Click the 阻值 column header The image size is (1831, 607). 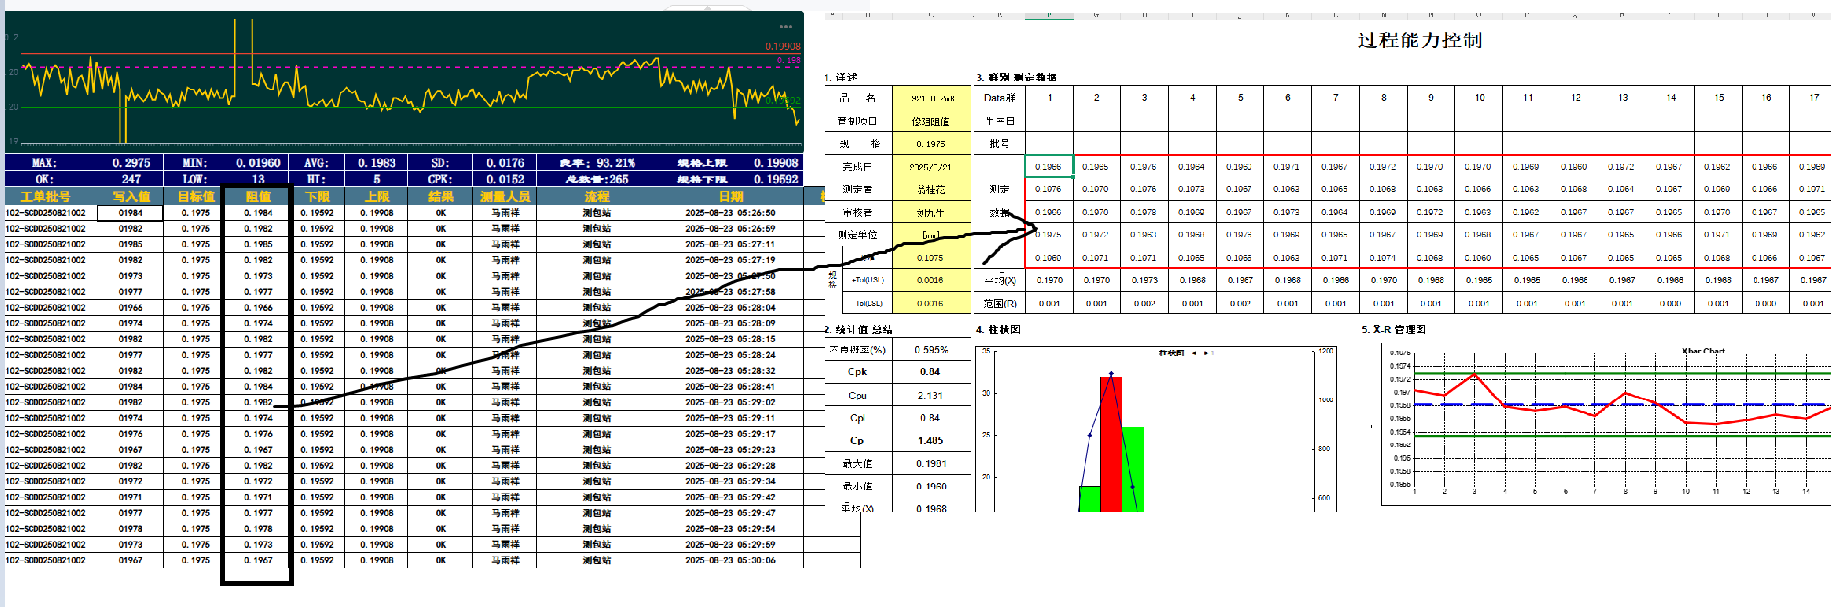click(x=258, y=197)
